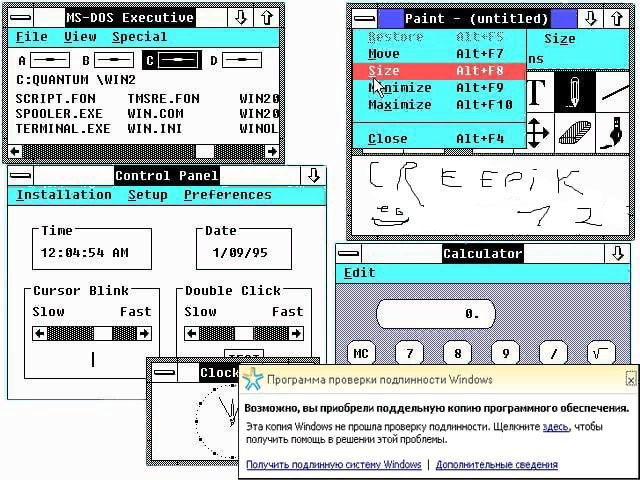
Task: Click calculator key 9
Action: coord(506,353)
